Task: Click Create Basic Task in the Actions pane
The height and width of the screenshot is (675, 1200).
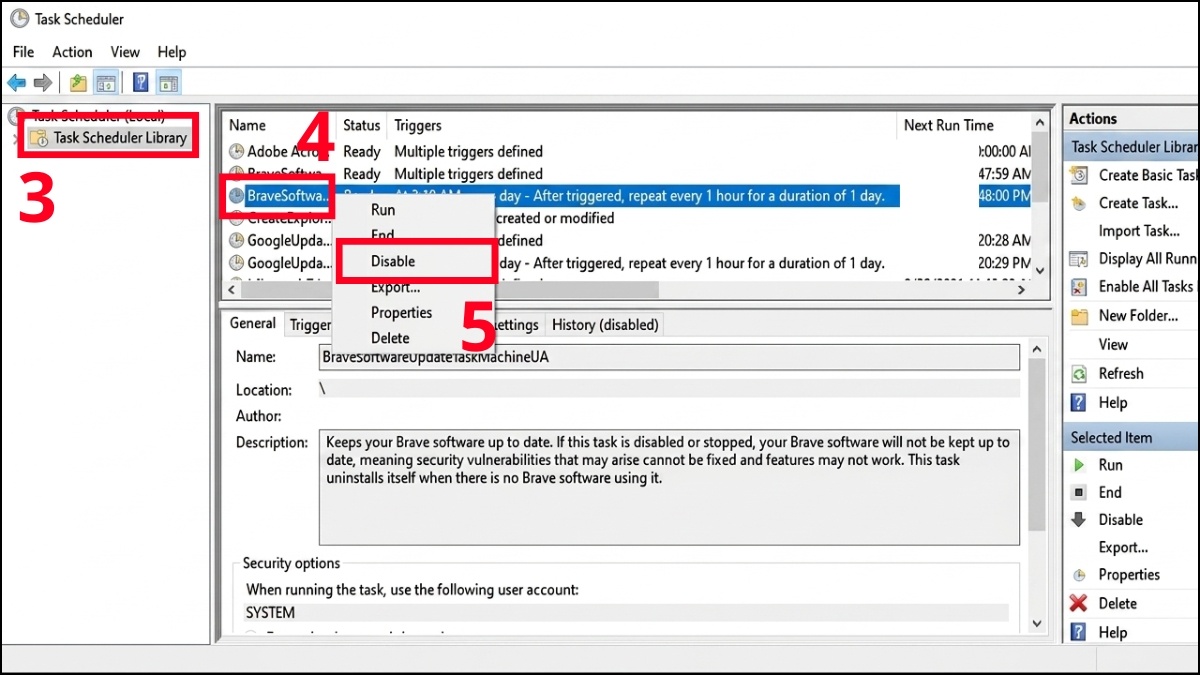Action: [1134, 175]
